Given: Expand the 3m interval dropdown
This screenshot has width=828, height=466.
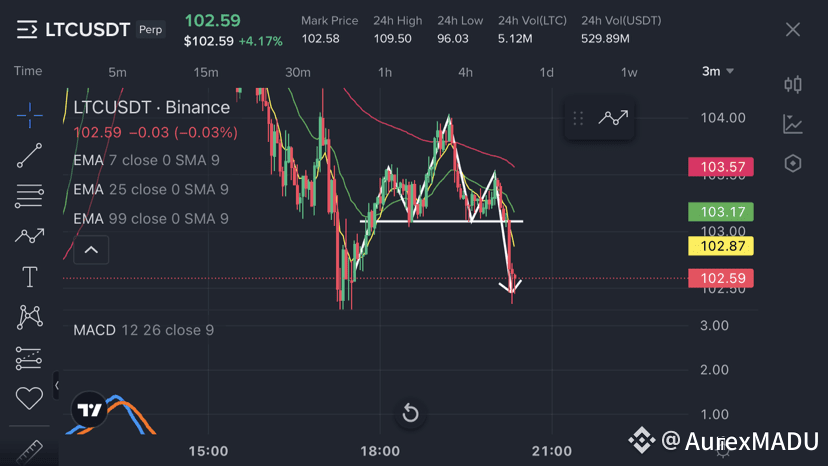Looking at the screenshot, I should [x=718, y=71].
